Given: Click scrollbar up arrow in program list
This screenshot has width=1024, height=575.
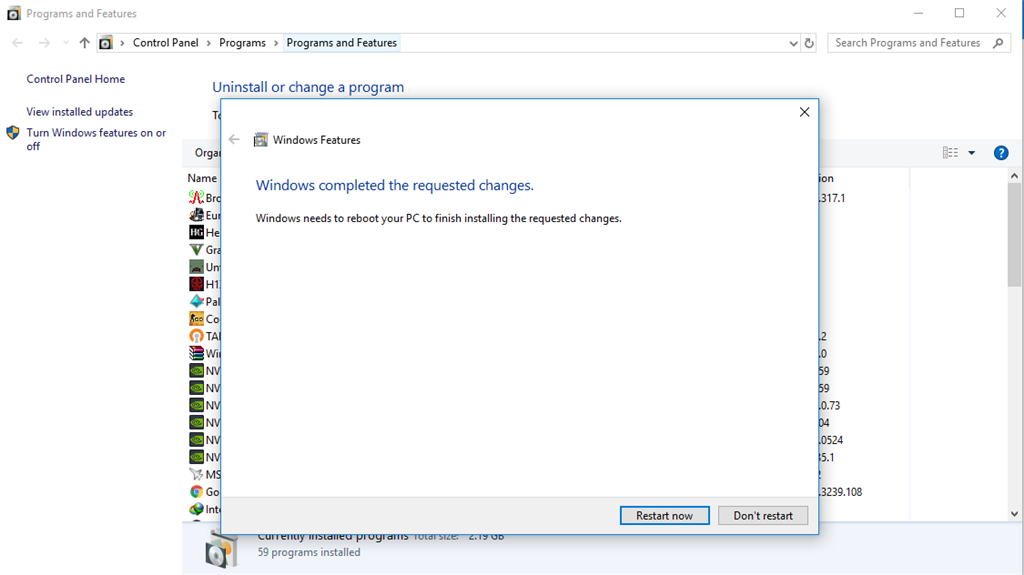Looking at the screenshot, I should point(1014,176).
